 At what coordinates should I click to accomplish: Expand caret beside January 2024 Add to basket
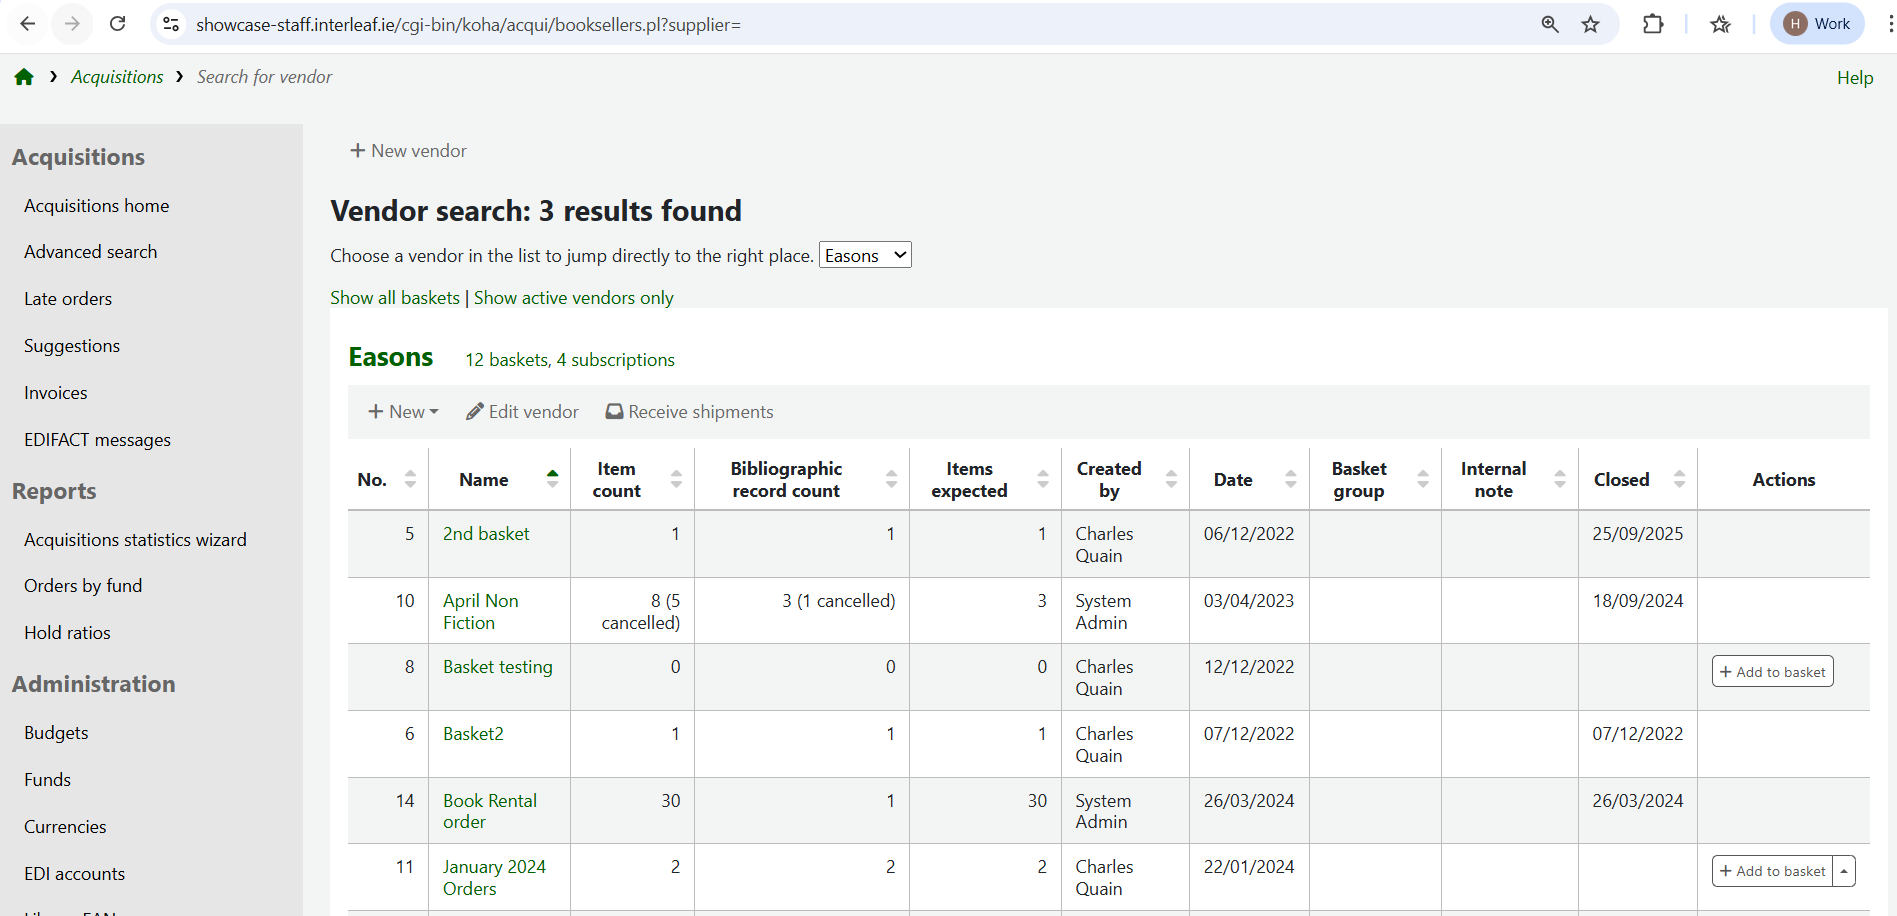(x=1844, y=871)
